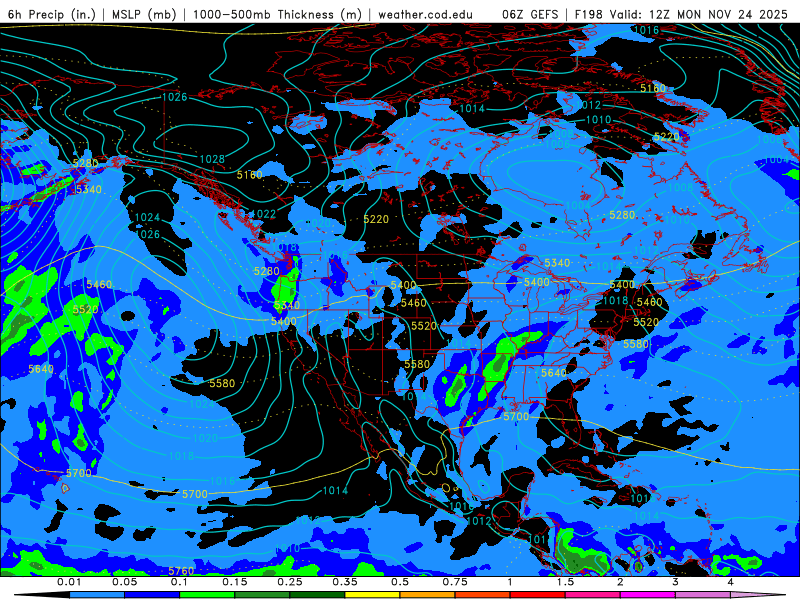Click the red 1 inch legend swatch
The image size is (800, 600).
coord(538,595)
